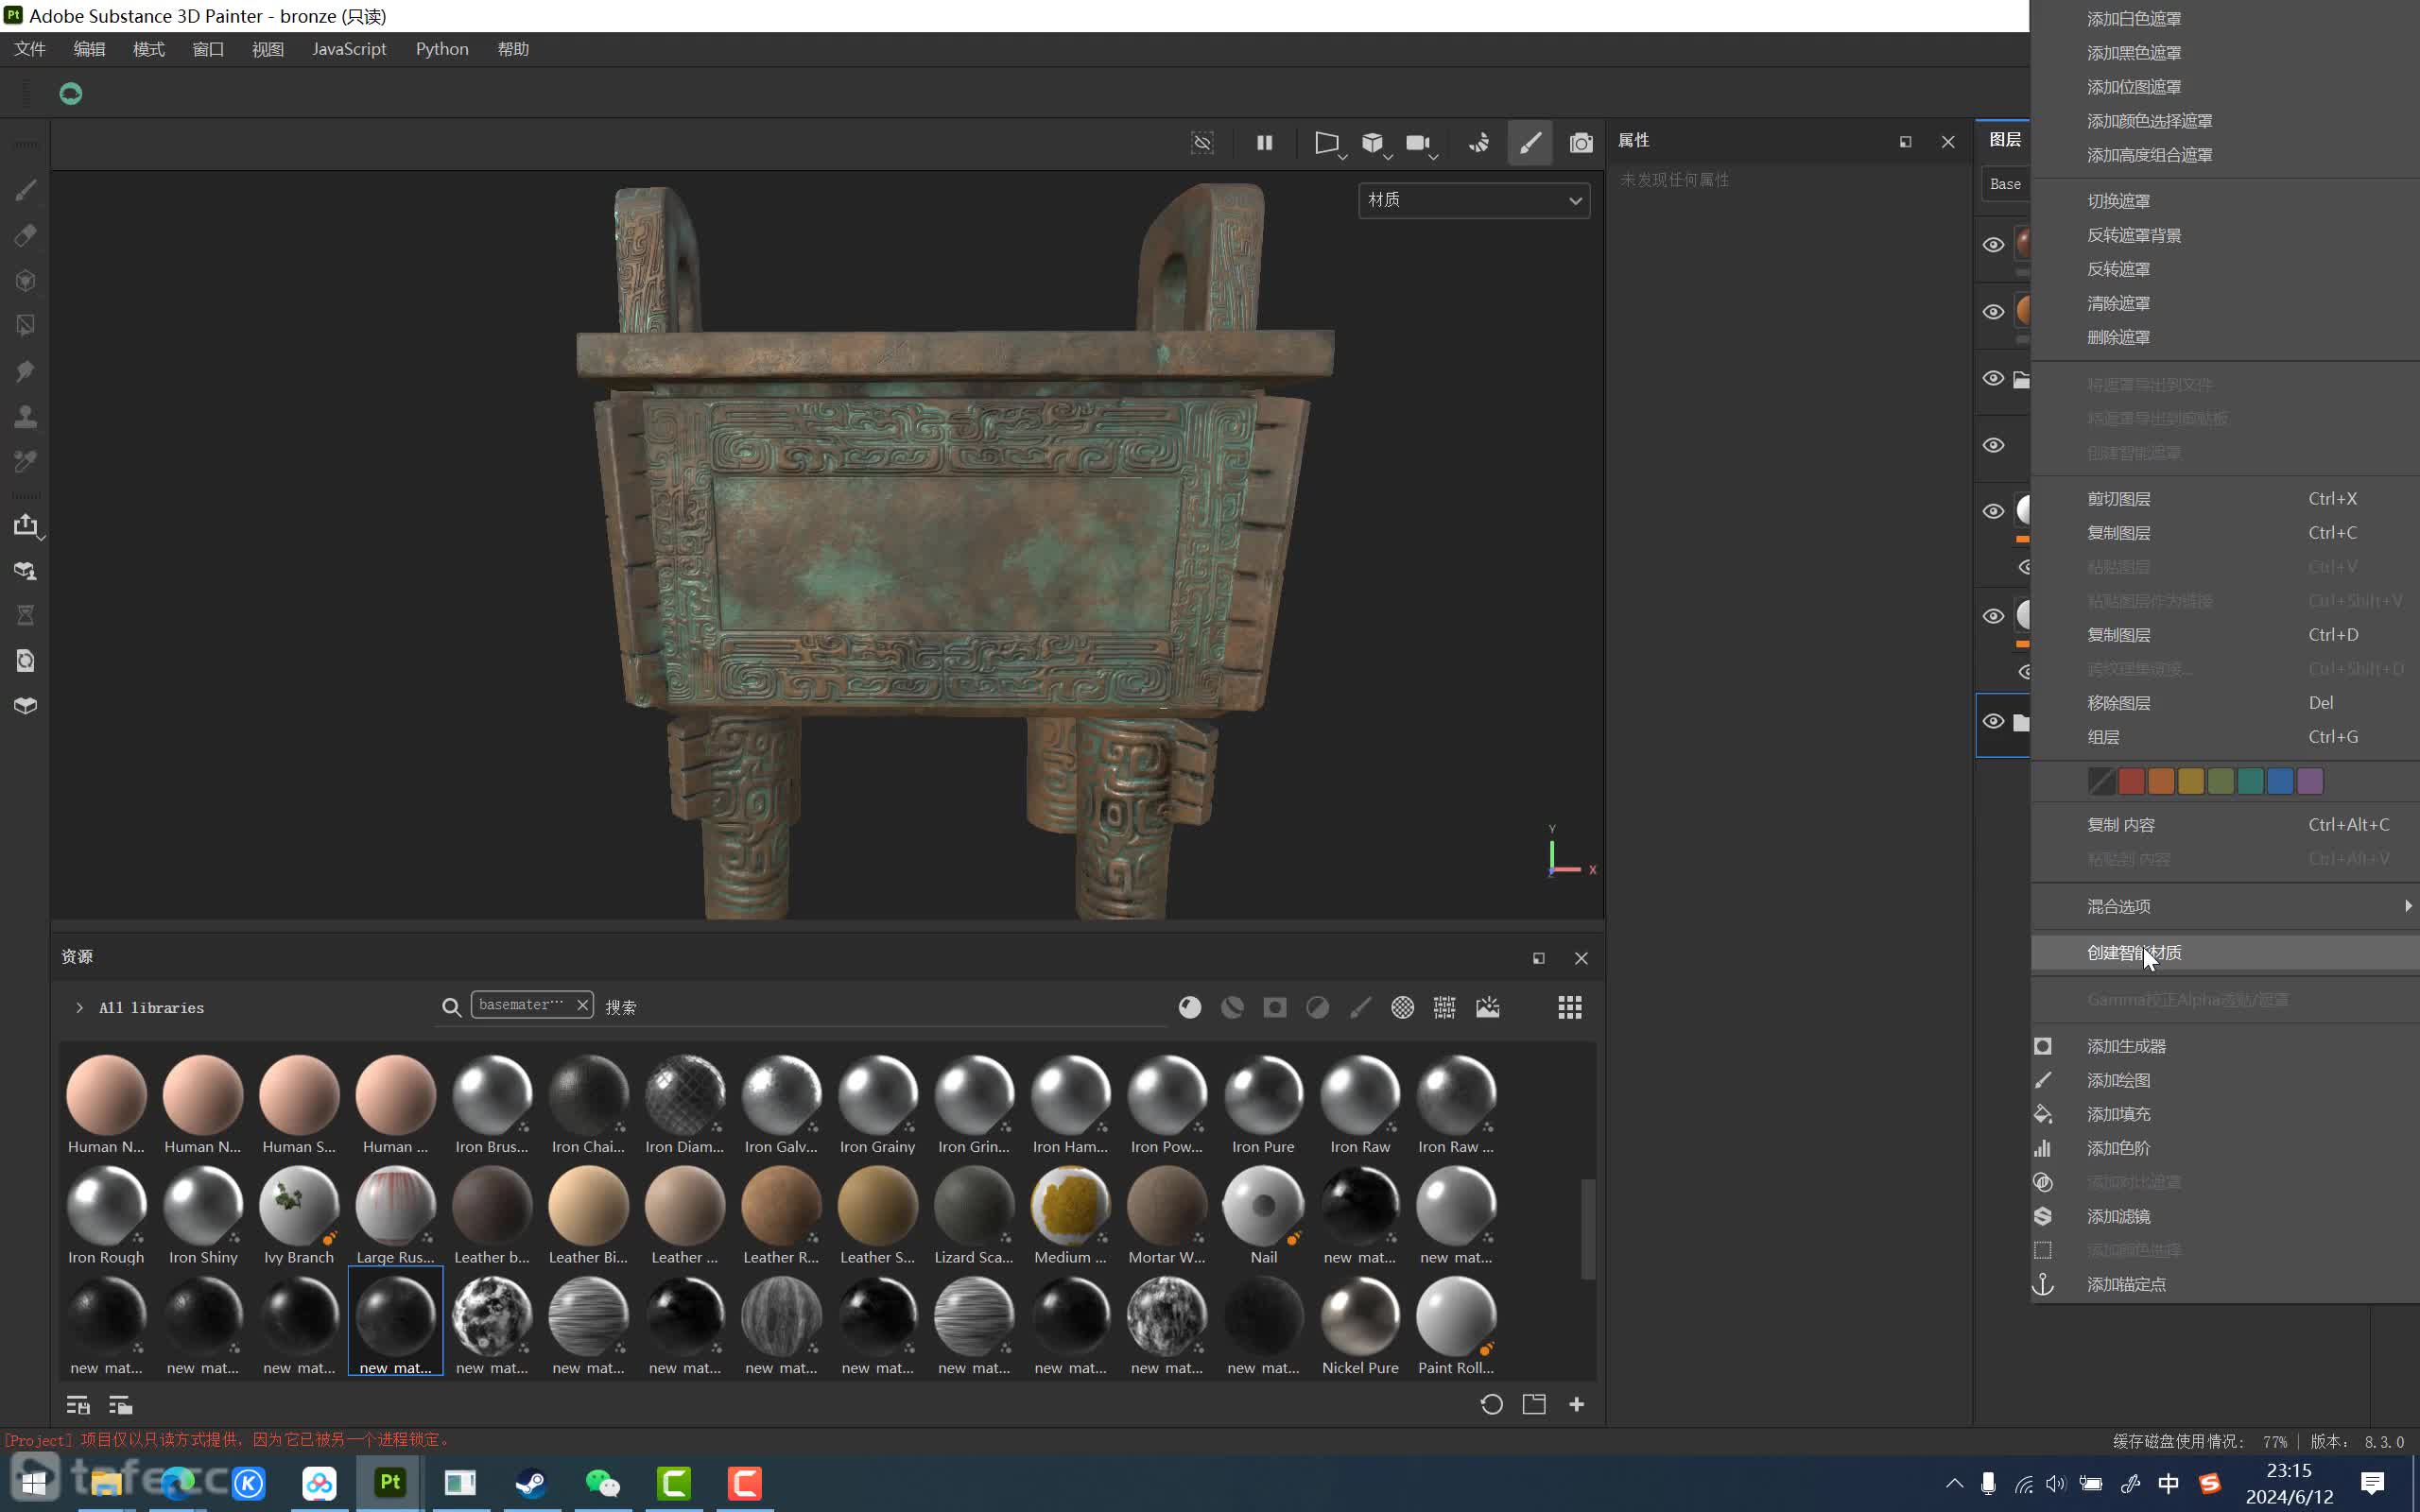Viewport: 2420px width, 1512px height.
Task: Filter assets by materials sphere icon
Action: 1189,1007
